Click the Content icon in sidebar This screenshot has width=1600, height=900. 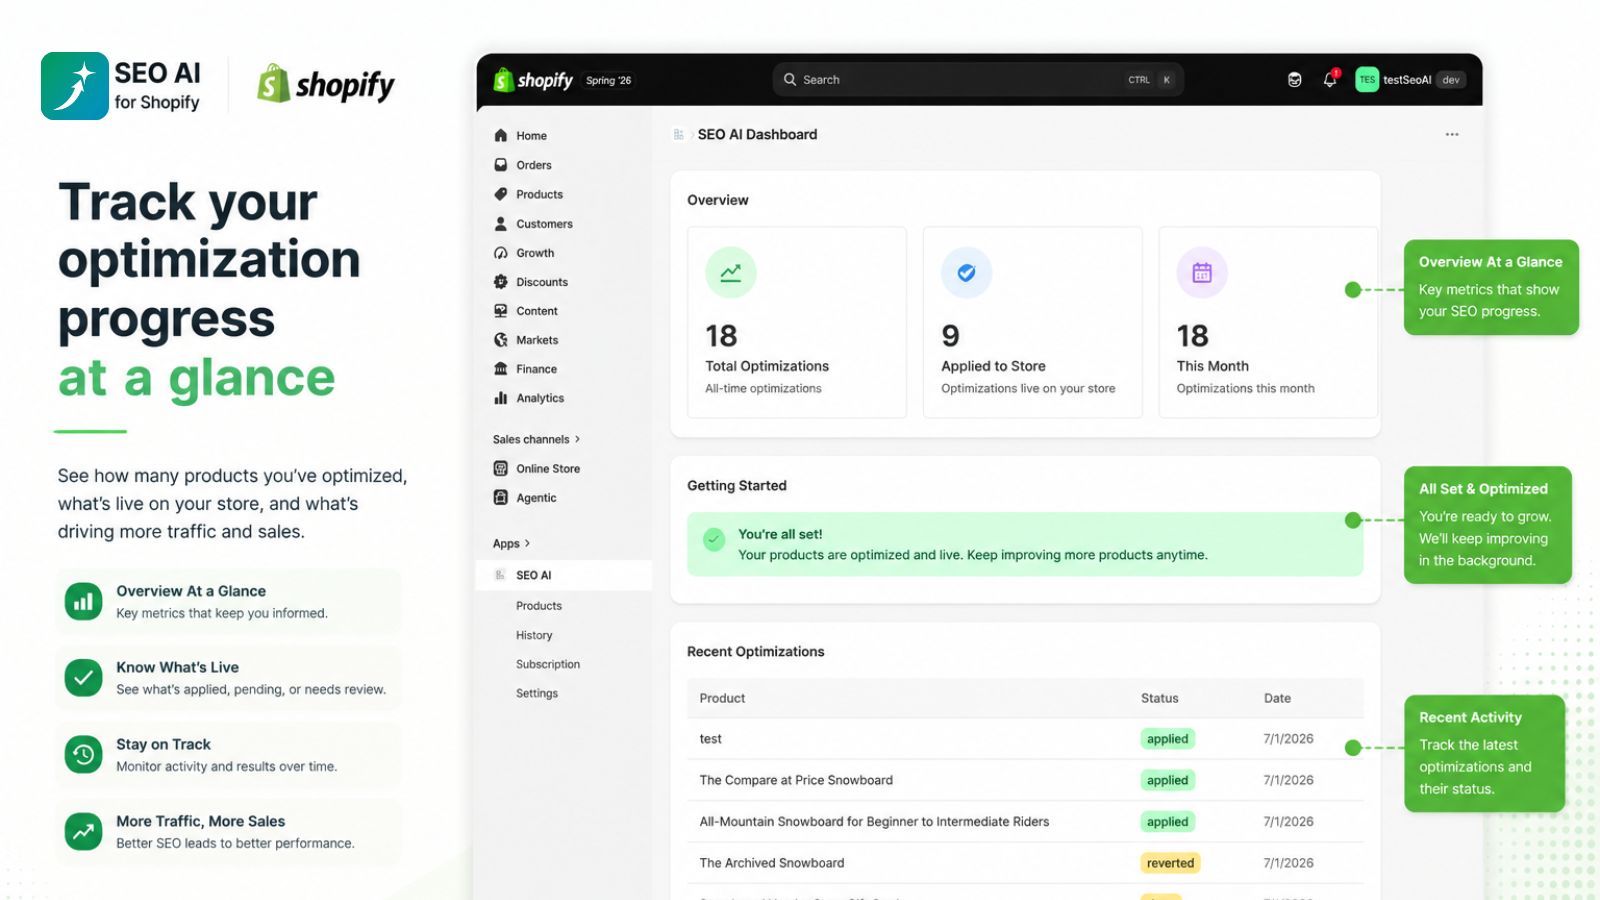tap(501, 311)
